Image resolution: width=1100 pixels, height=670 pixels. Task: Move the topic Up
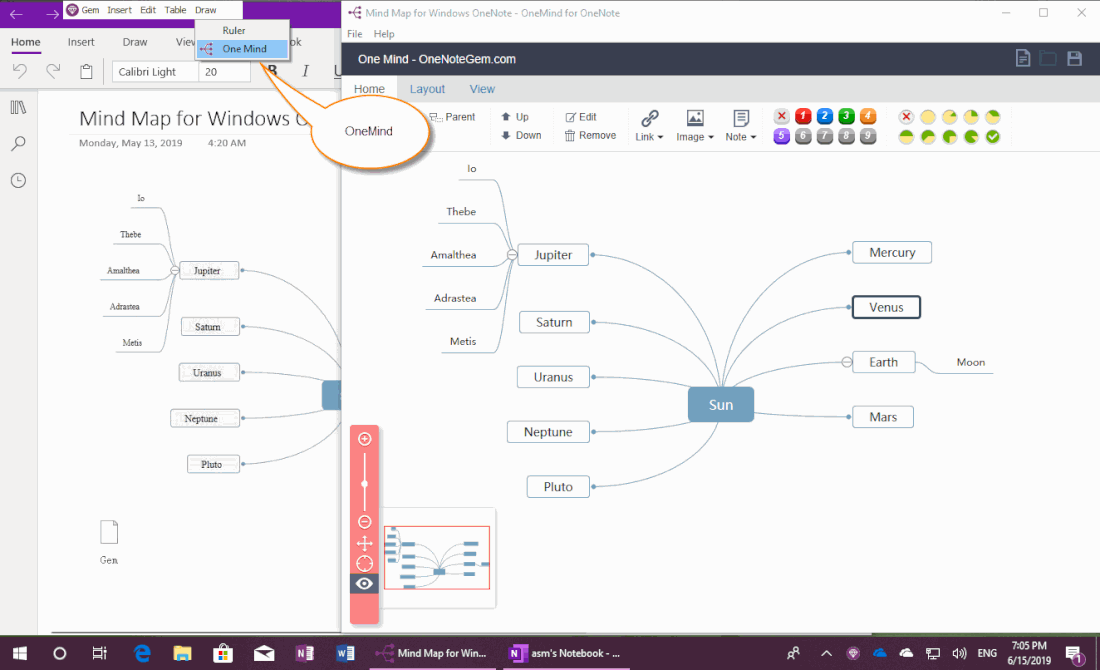pos(516,116)
